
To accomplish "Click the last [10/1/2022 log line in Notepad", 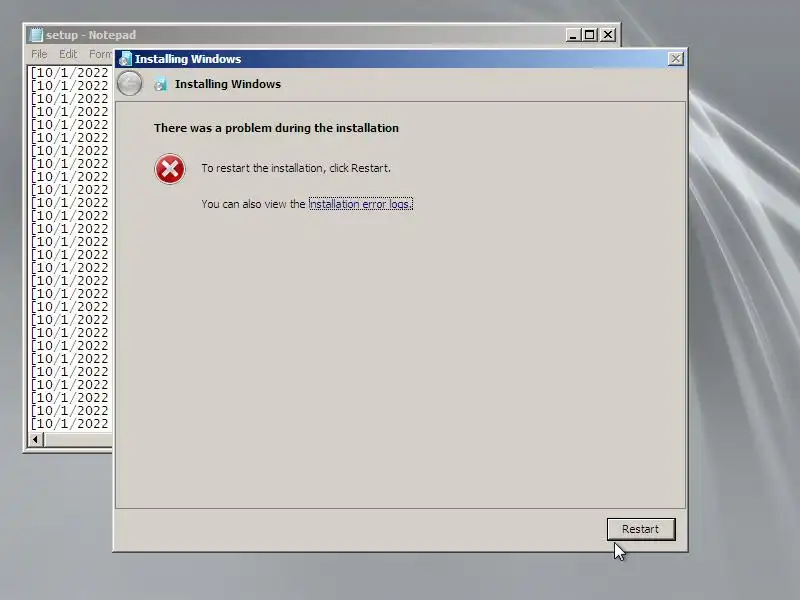I will pyautogui.click(x=69, y=423).
